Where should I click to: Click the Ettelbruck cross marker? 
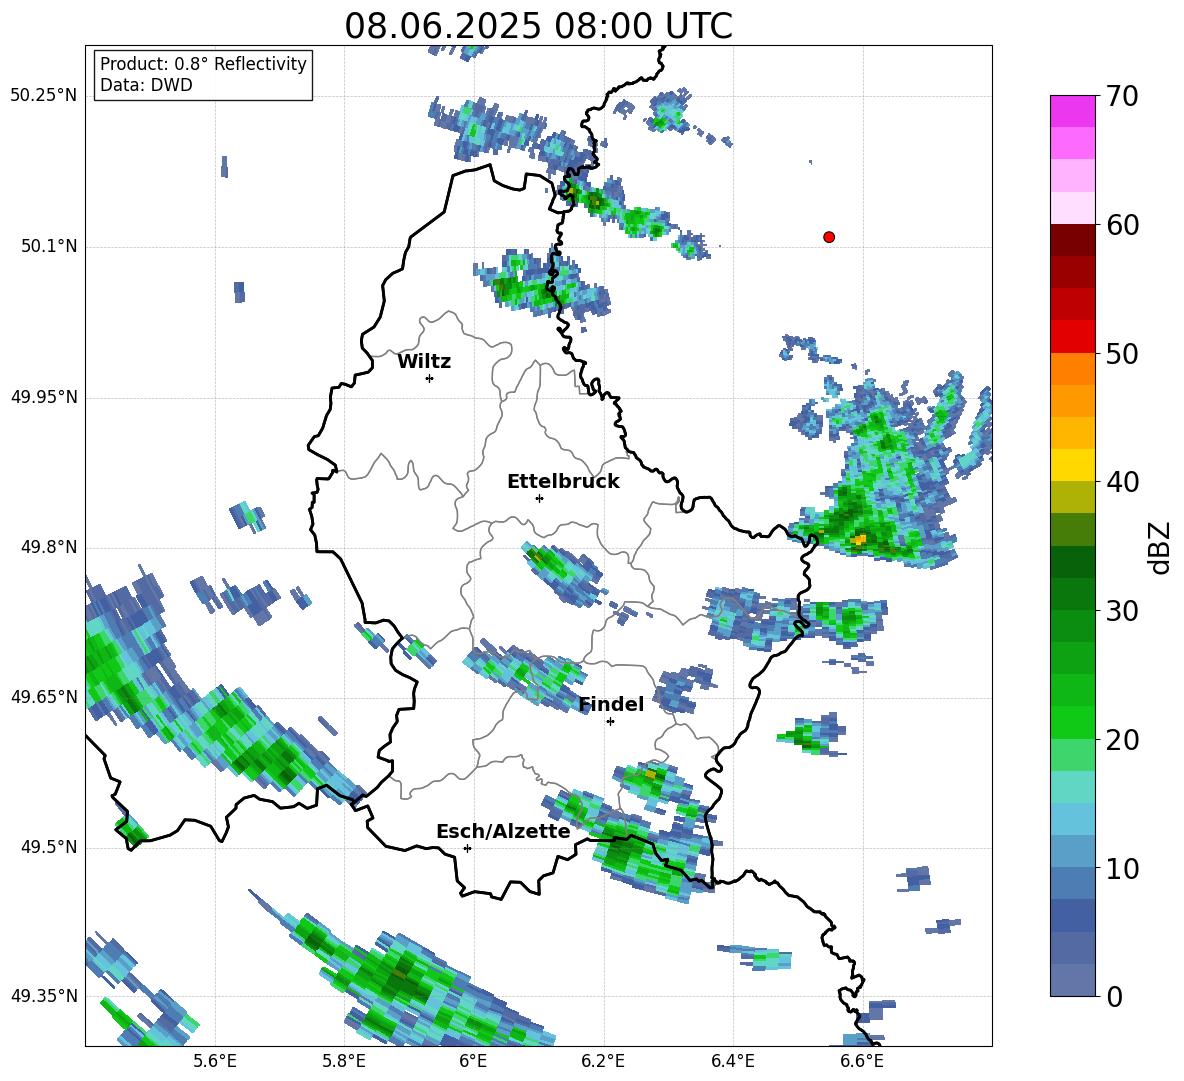(539, 498)
